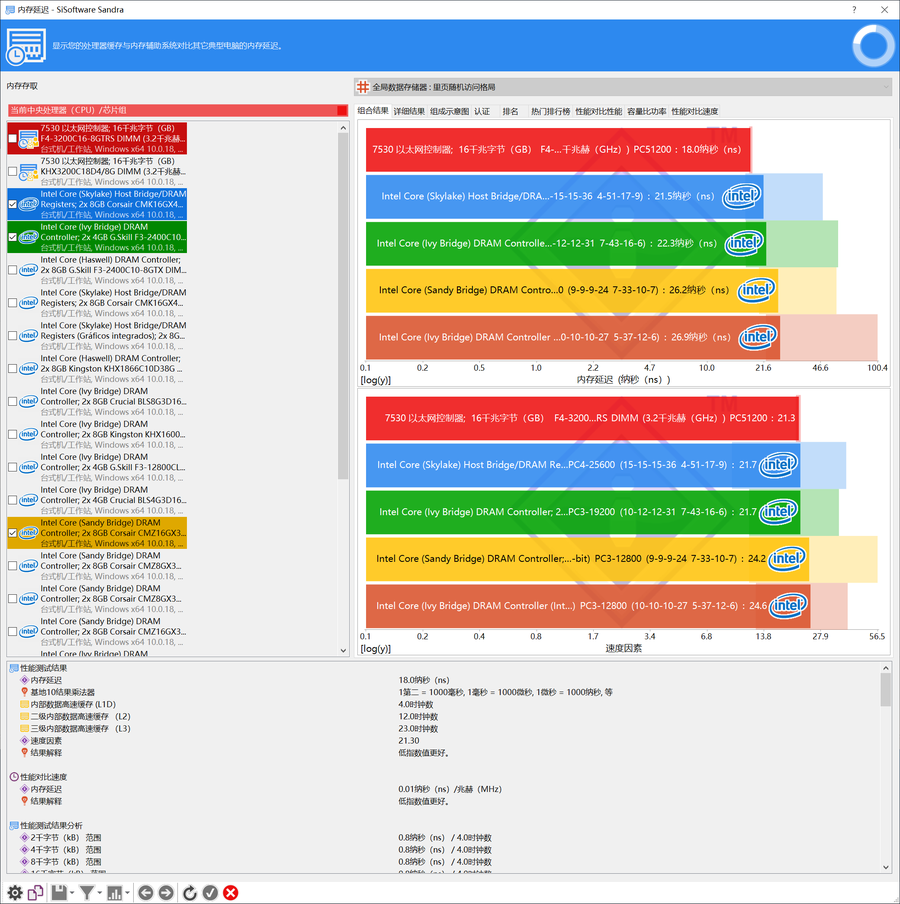Click the circular refresh arrow icon
Image resolution: width=900 pixels, height=904 pixels.
[x=190, y=892]
